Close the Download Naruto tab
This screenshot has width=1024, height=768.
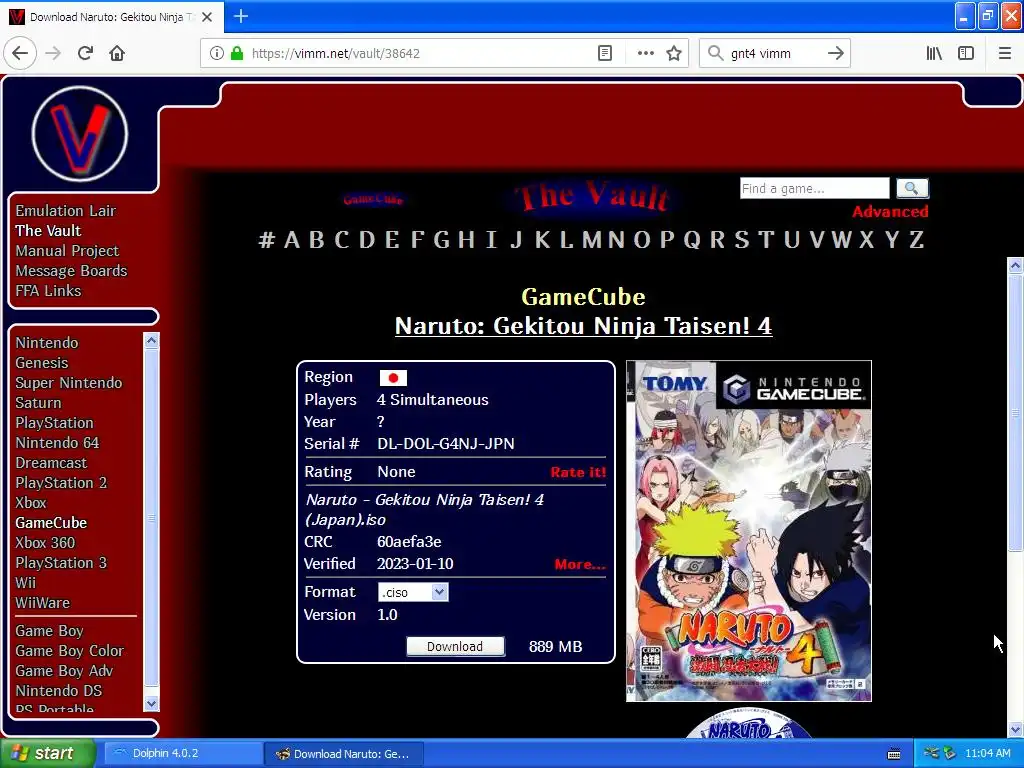pos(207,17)
